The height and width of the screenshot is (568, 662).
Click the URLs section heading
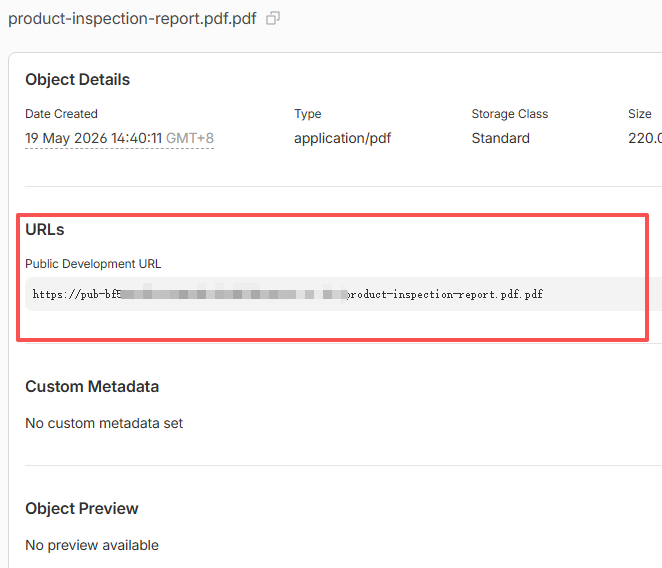point(45,230)
